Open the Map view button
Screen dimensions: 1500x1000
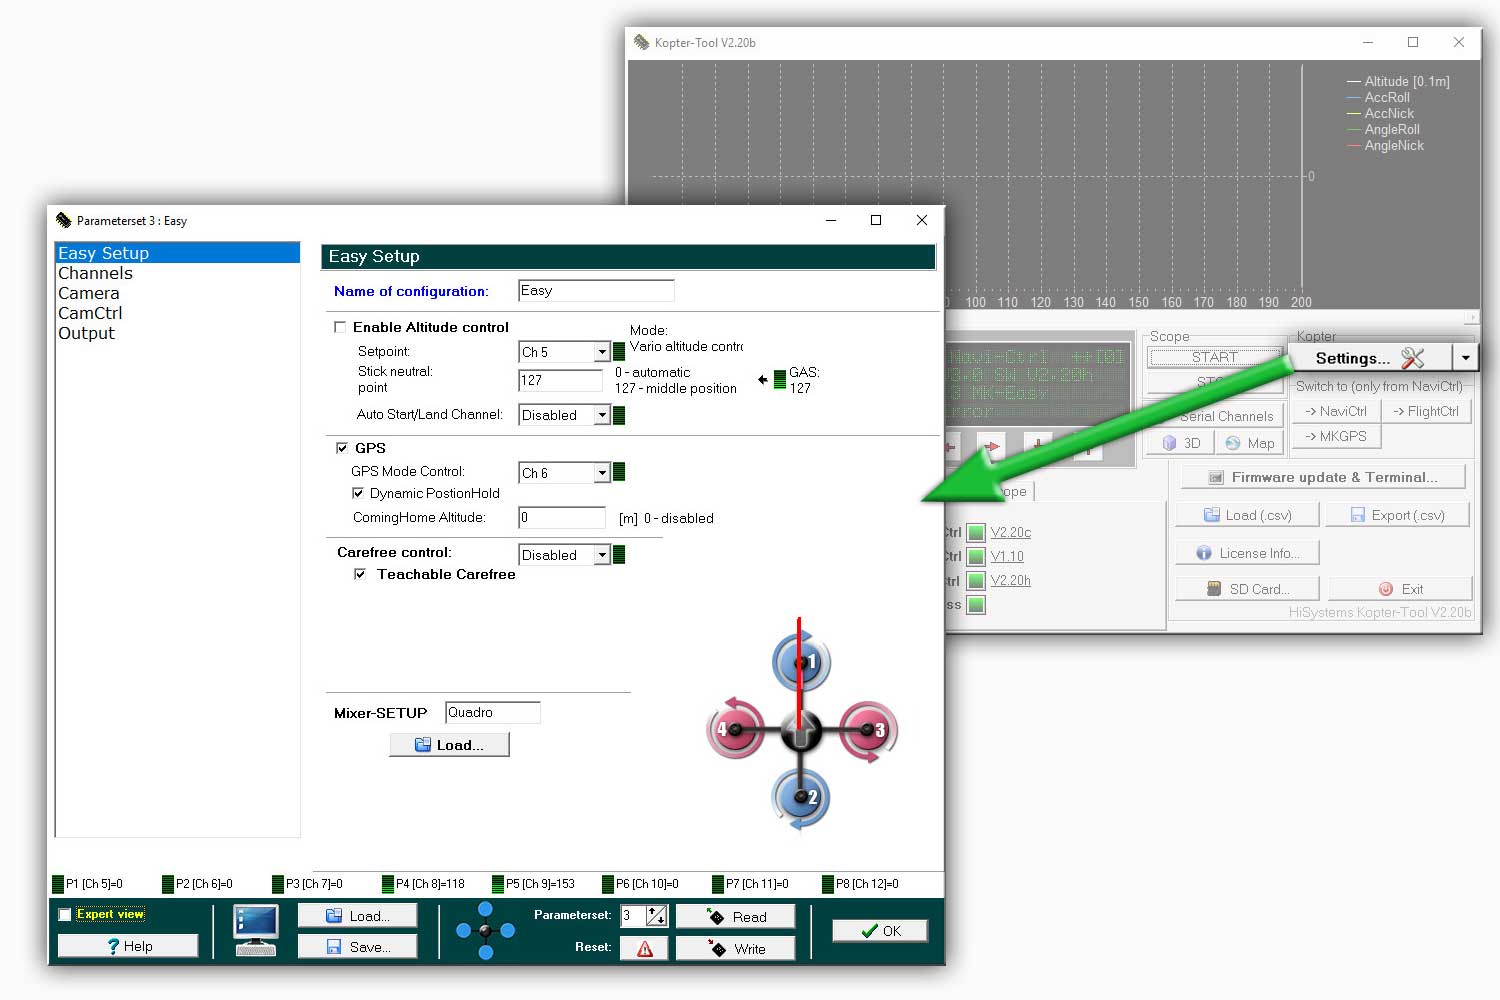coord(1249,443)
